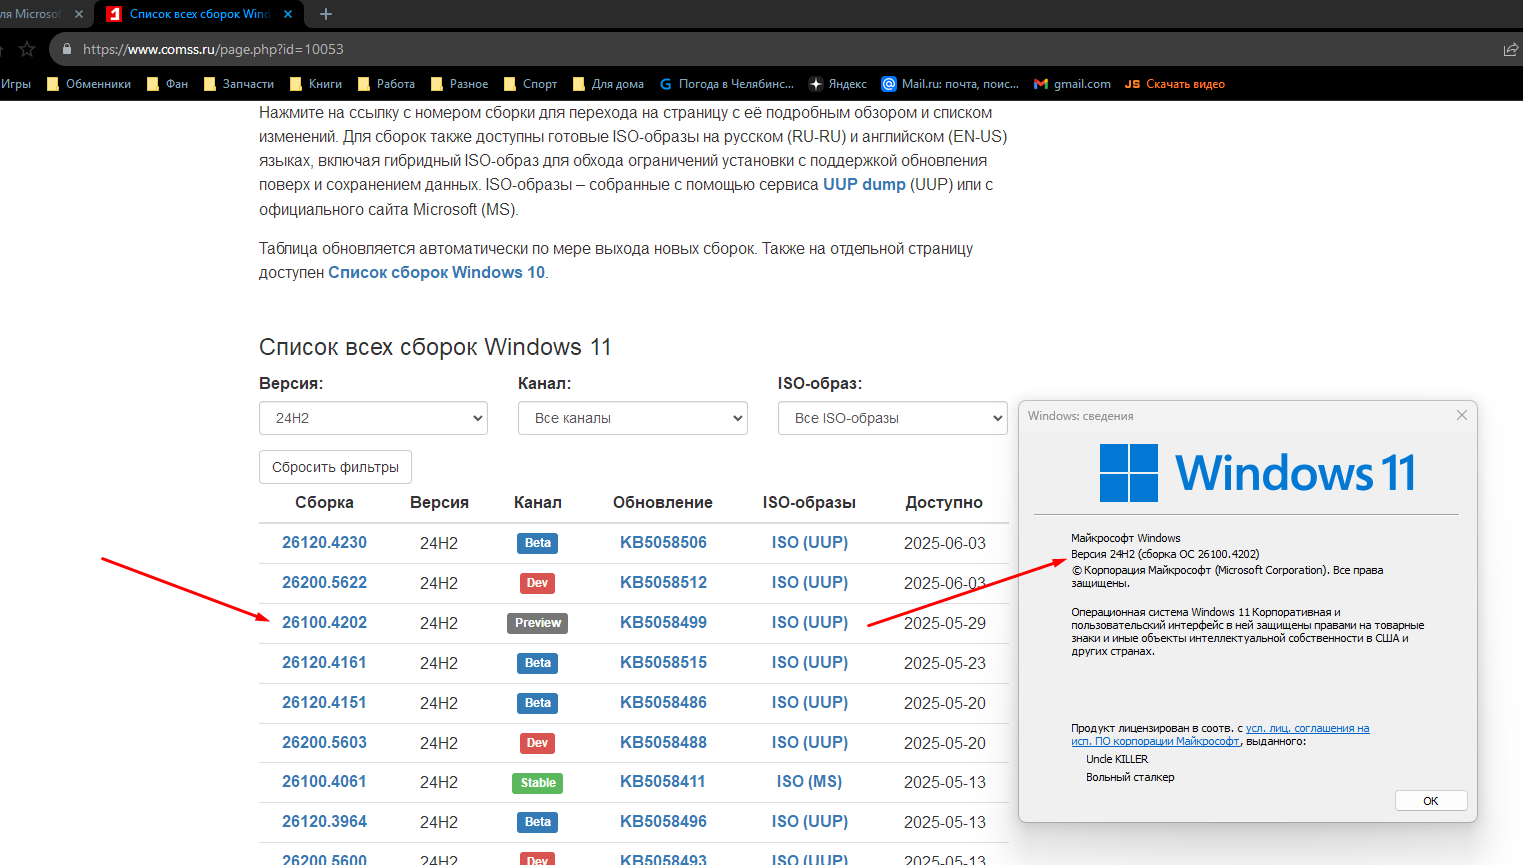Viewport: 1523px width, 865px height.
Task: Click OK in Windows сведения dialog
Action: (1430, 801)
